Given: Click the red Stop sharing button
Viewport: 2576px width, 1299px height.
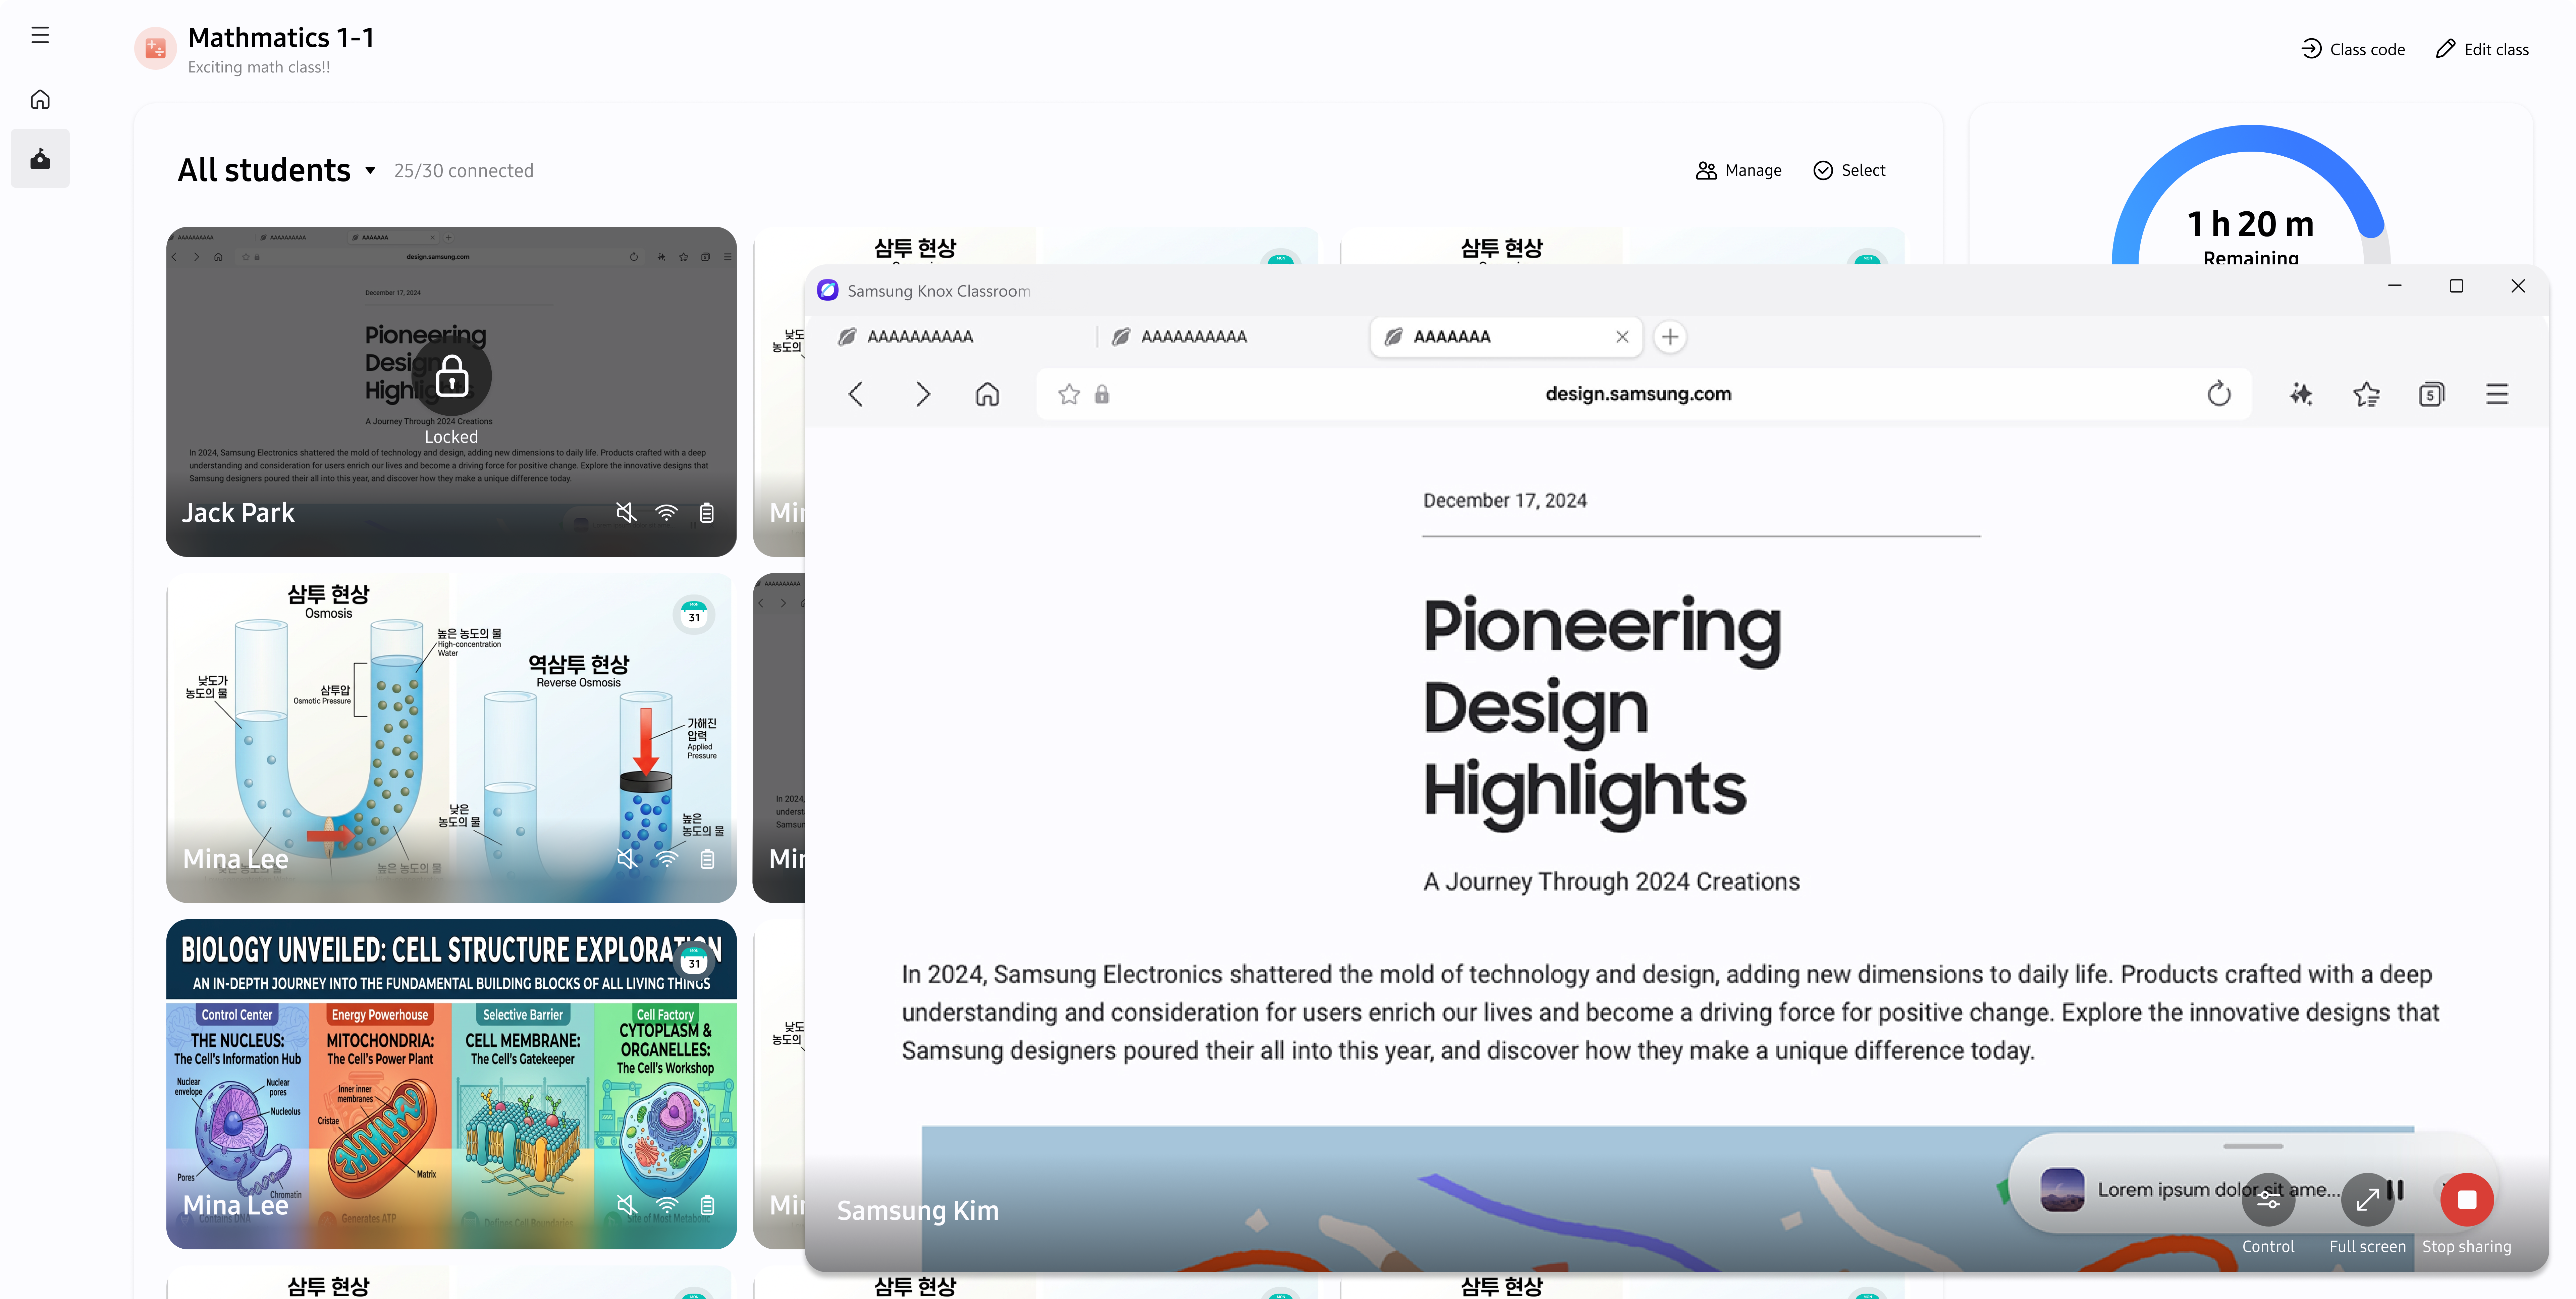Looking at the screenshot, I should [2467, 1200].
